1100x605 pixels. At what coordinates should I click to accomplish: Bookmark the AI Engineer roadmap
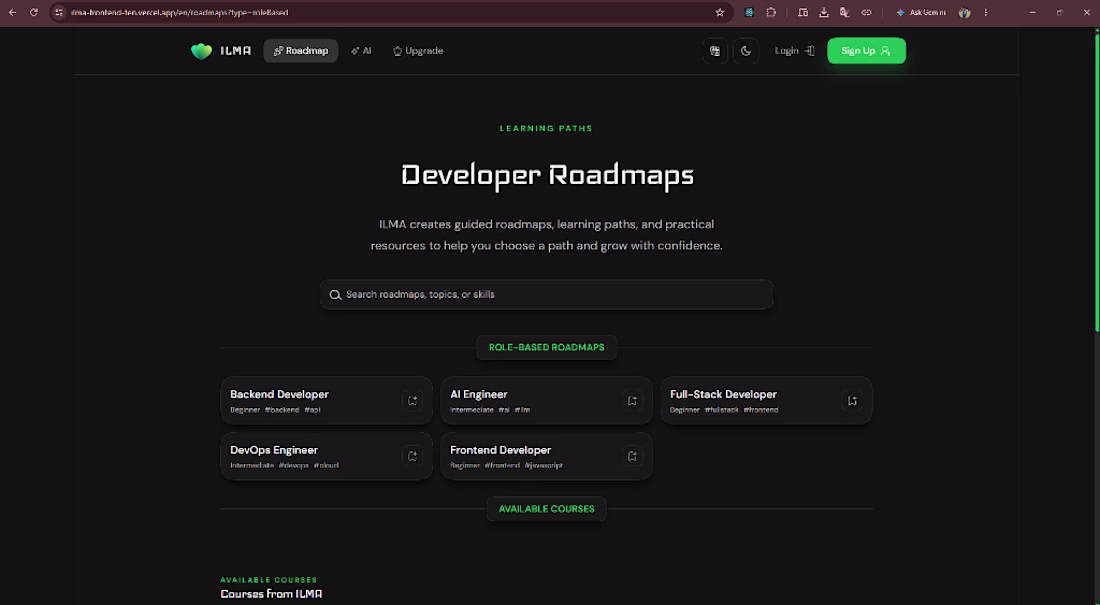632,401
